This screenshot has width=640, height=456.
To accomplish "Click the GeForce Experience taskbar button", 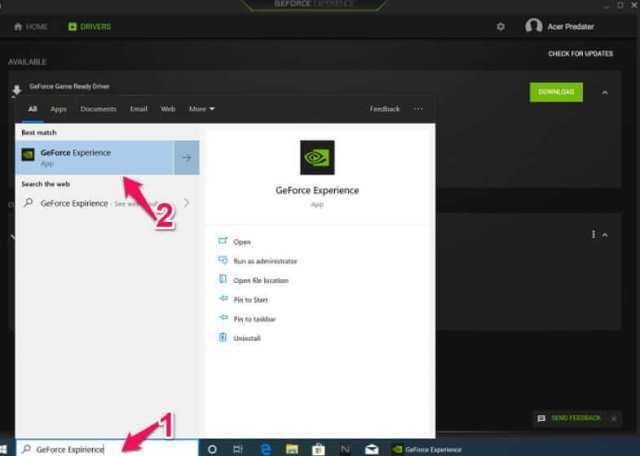I will click(x=427, y=449).
